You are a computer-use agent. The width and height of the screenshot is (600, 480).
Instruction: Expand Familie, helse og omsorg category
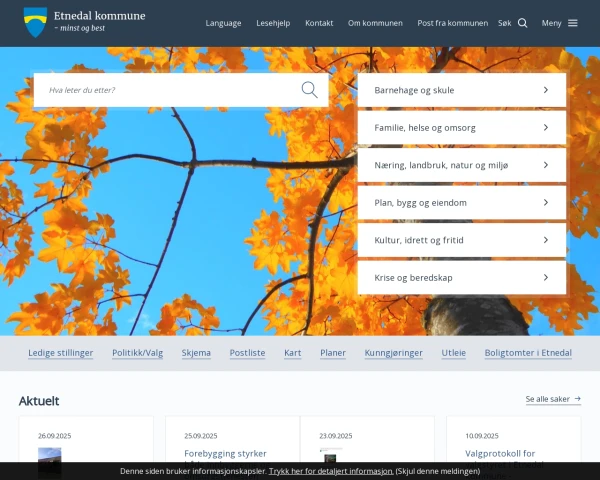pyautogui.click(x=461, y=128)
